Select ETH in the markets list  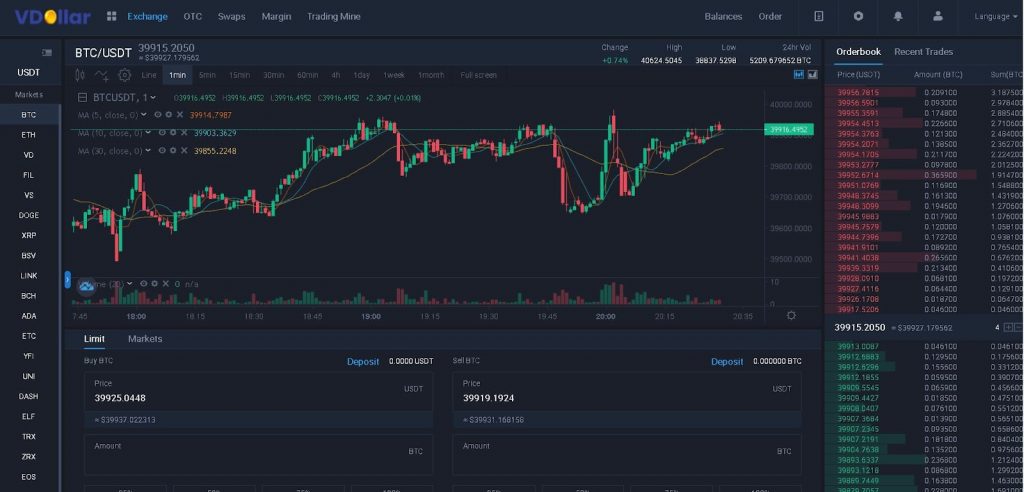pyautogui.click(x=29, y=135)
